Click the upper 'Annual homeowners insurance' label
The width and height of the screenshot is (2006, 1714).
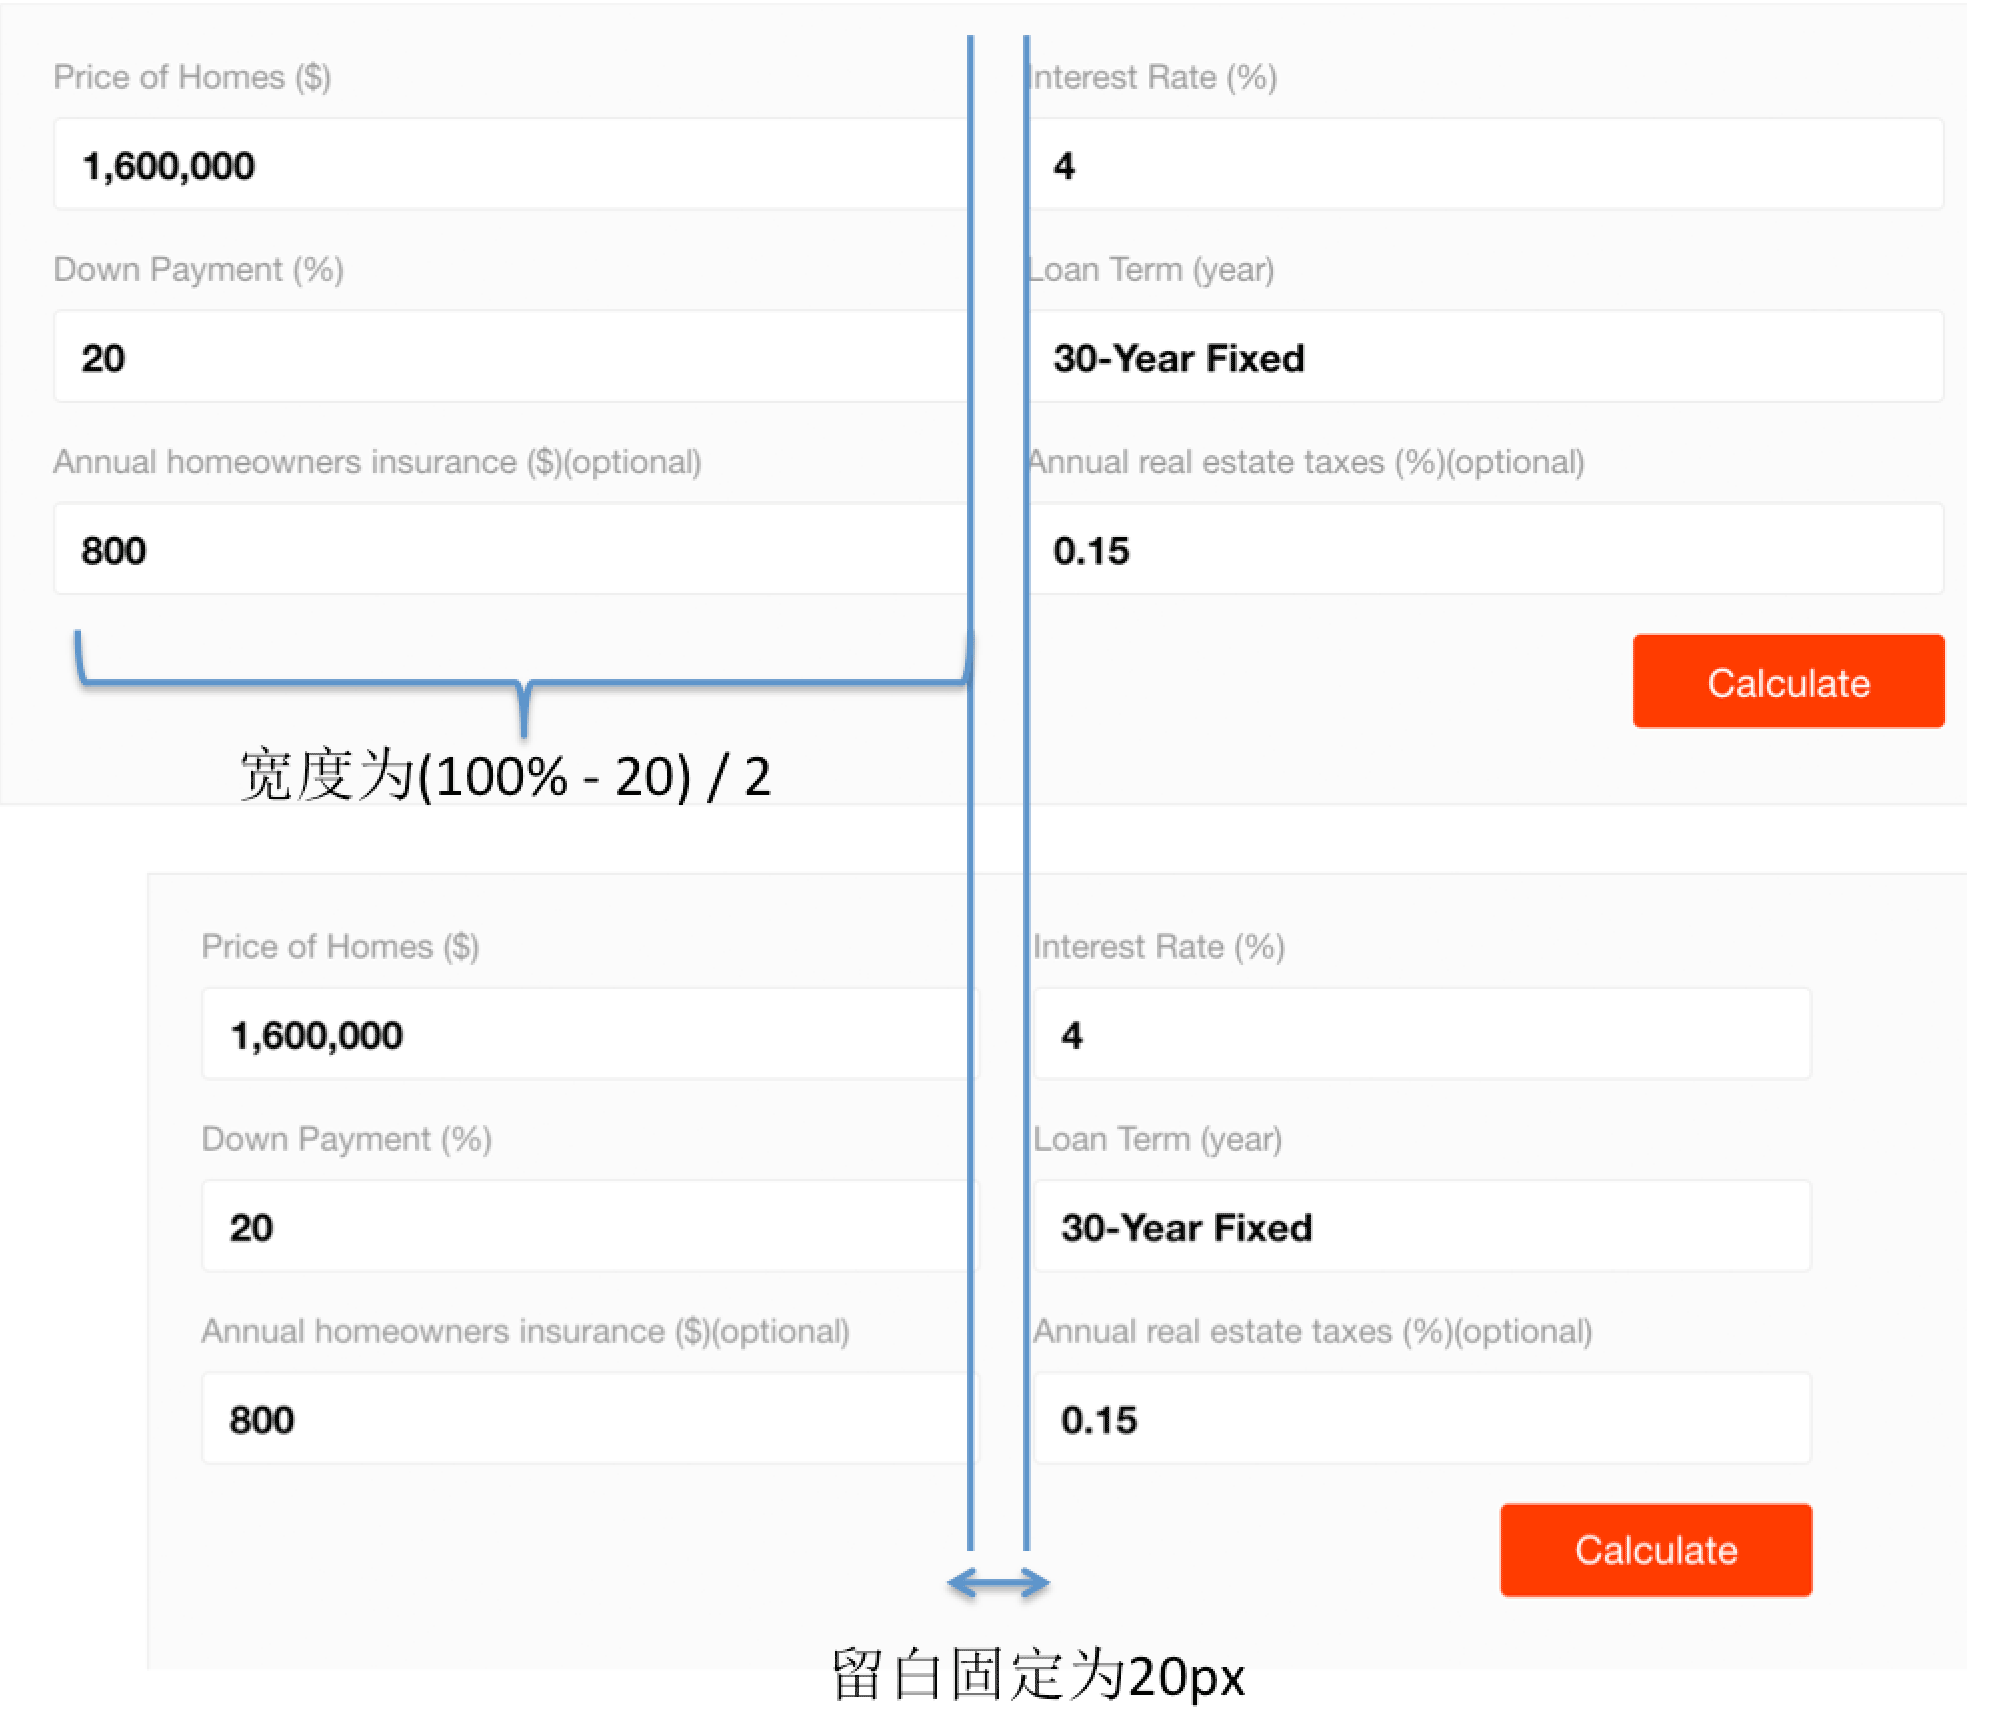pyautogui.click(x=377, y=462)
